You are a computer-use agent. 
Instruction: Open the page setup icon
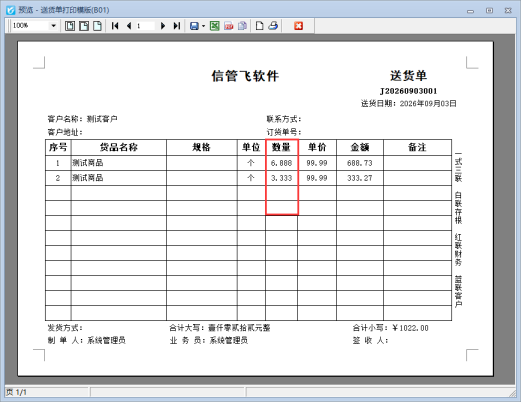coord(259,26)
